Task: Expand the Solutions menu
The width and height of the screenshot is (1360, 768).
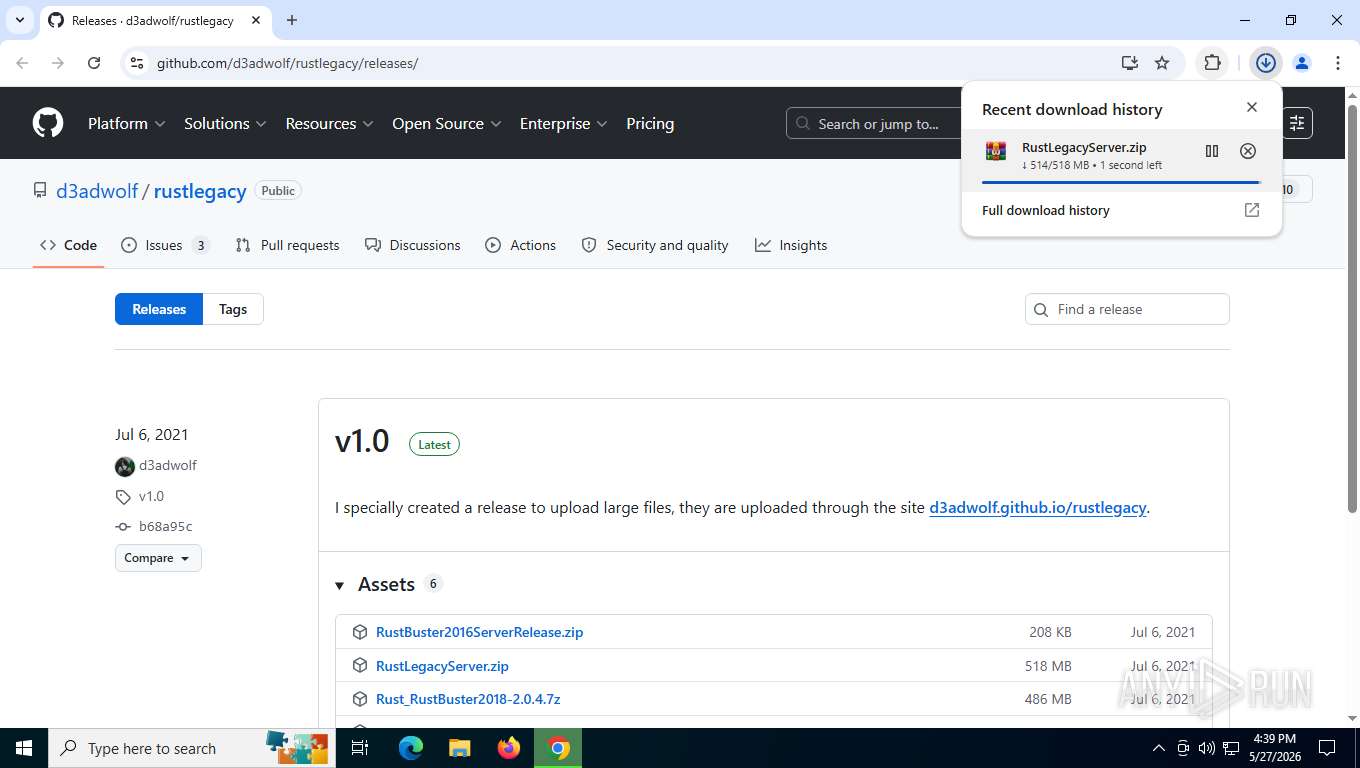Action: 225,123
